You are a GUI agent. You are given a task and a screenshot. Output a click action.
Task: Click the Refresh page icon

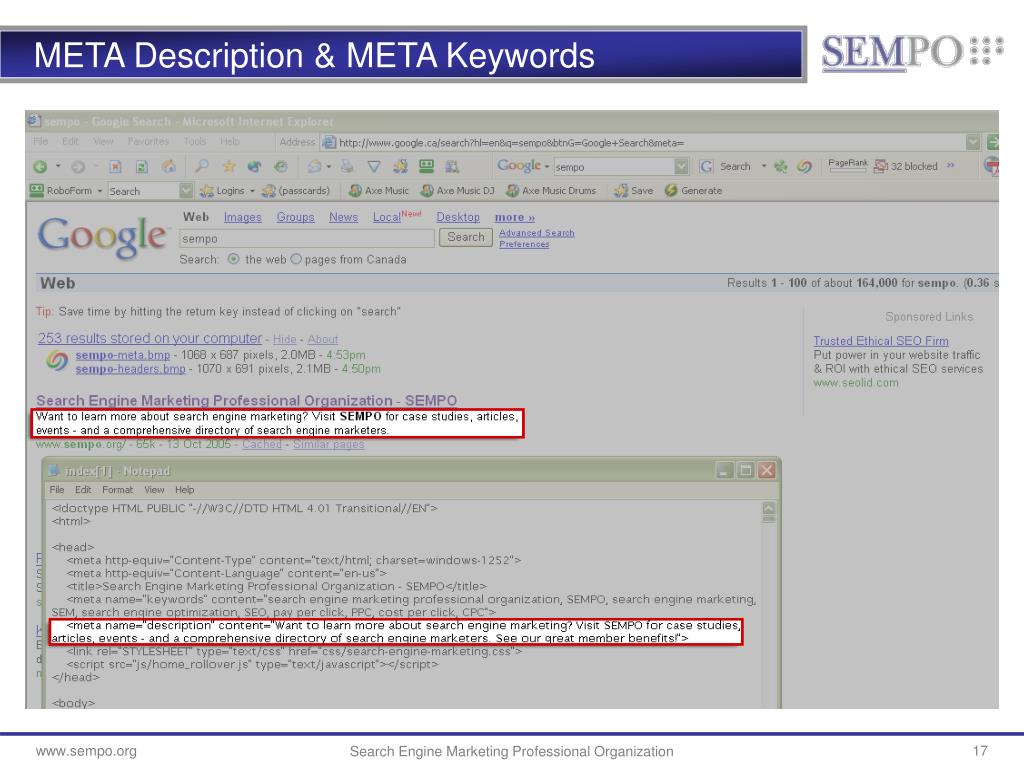(142, 167)
